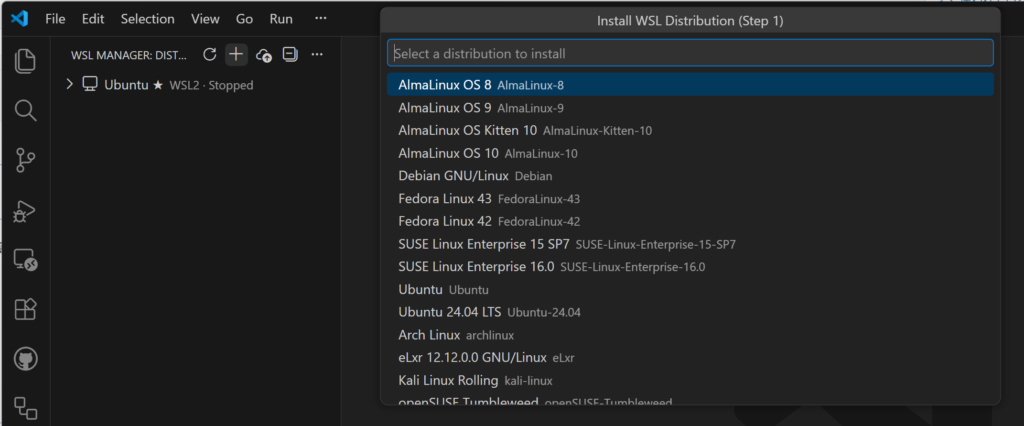The image size is (1024, 426).
Task: Open the overflow menu in the menu bar
Action: [x=320, y=19]
